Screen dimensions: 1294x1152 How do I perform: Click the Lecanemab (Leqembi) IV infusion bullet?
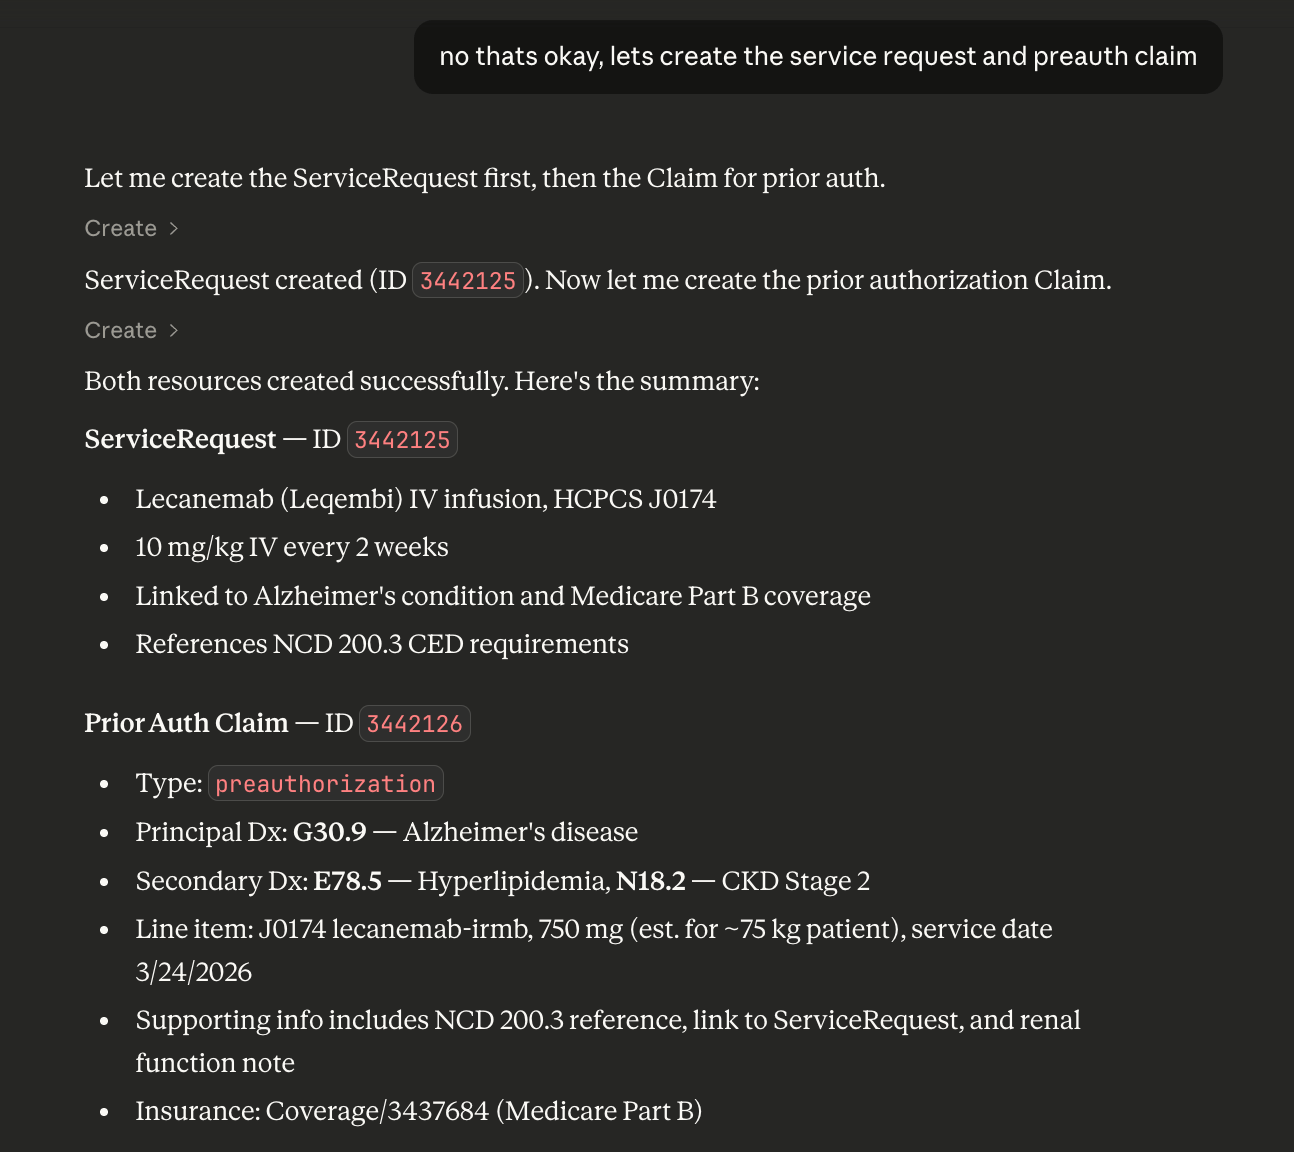point(425,499)
